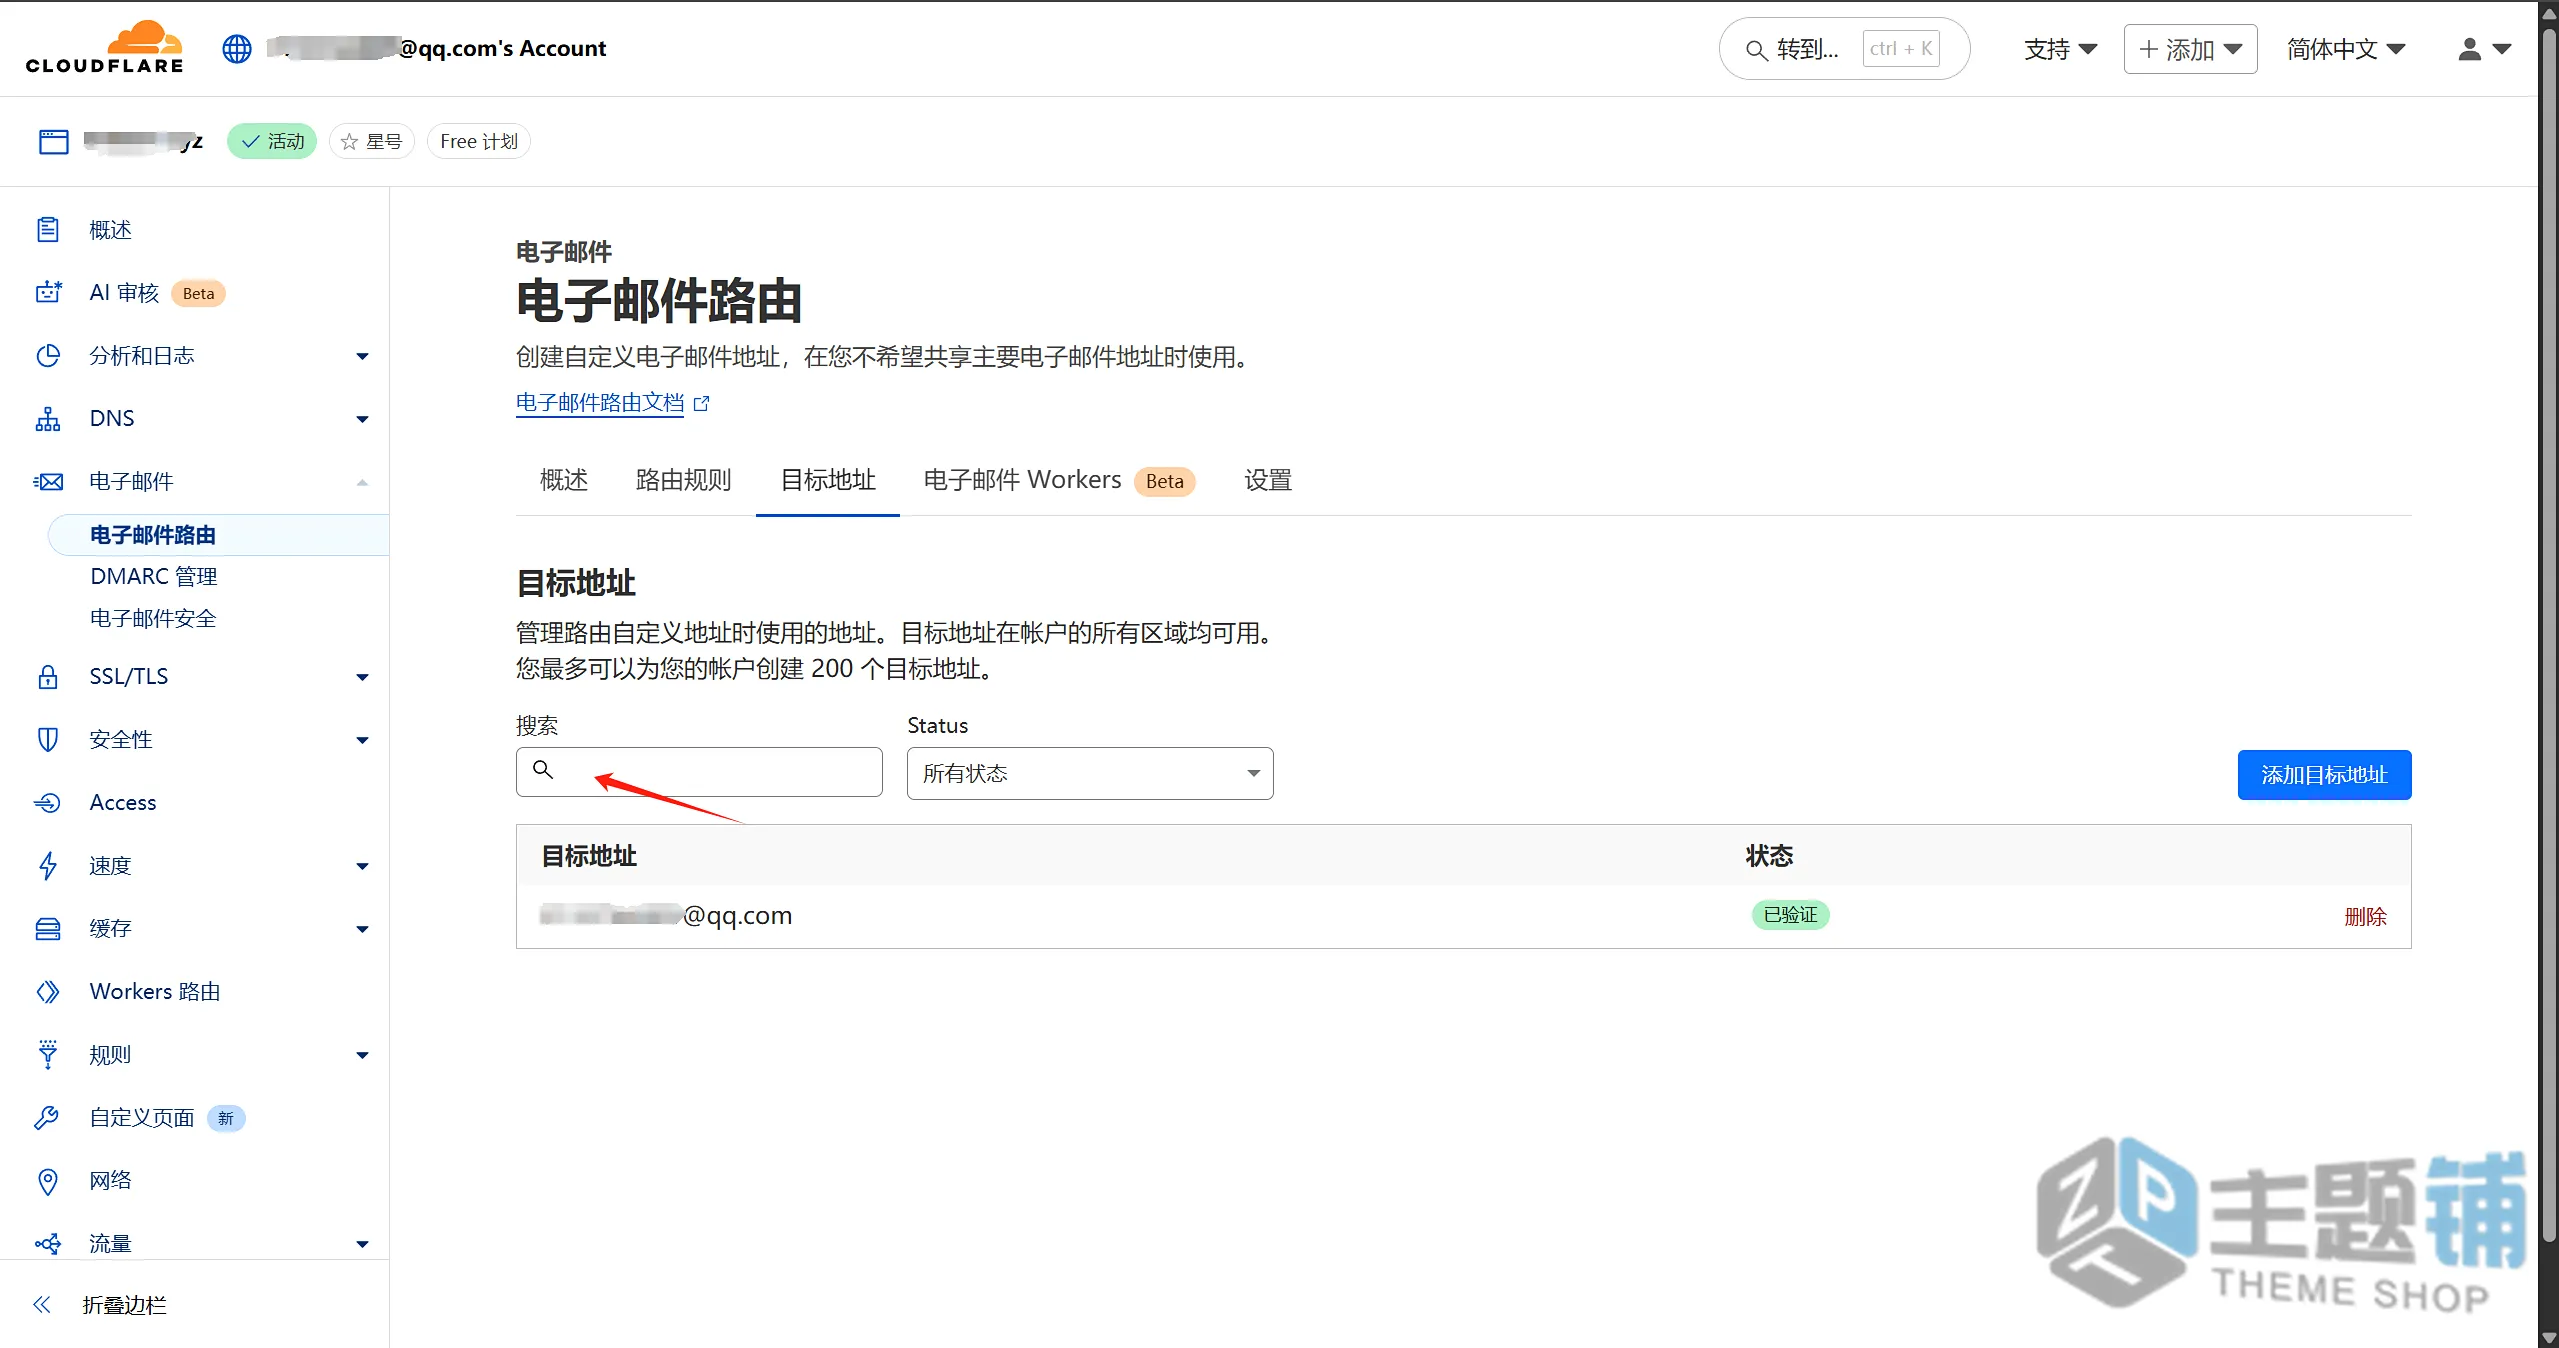Image resolution: width=2559 pixels, height=1348 pixels.
Task: Click the 规则 filter funnel icon
Action: (48, 1055)
